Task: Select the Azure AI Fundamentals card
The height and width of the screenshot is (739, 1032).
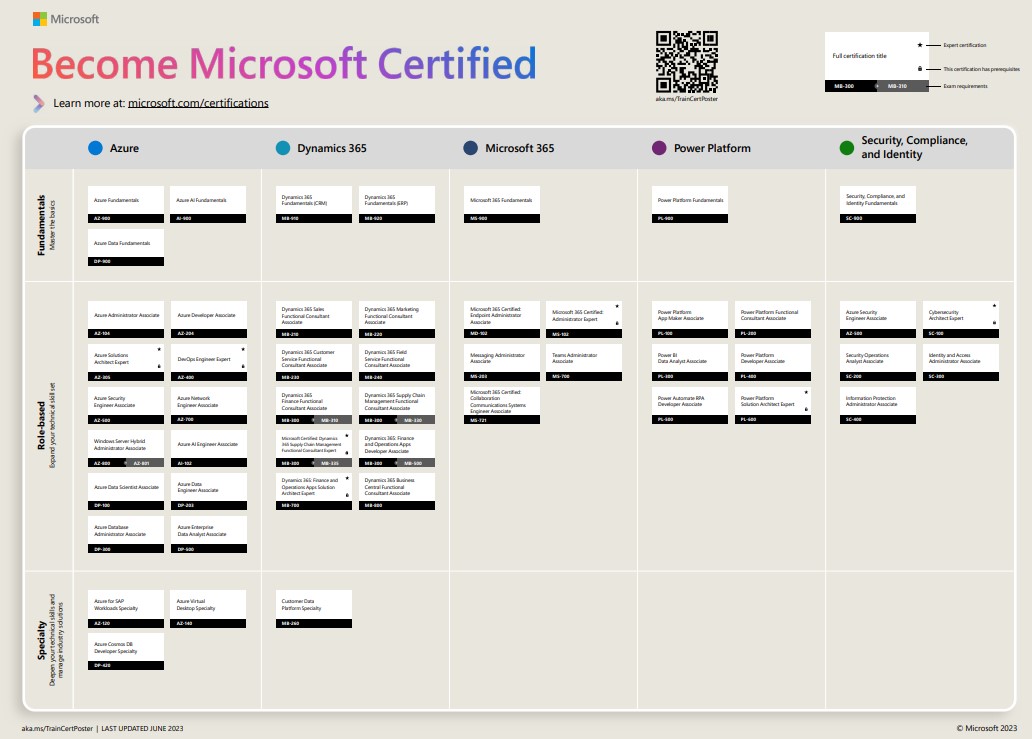Action: (209, 205)
